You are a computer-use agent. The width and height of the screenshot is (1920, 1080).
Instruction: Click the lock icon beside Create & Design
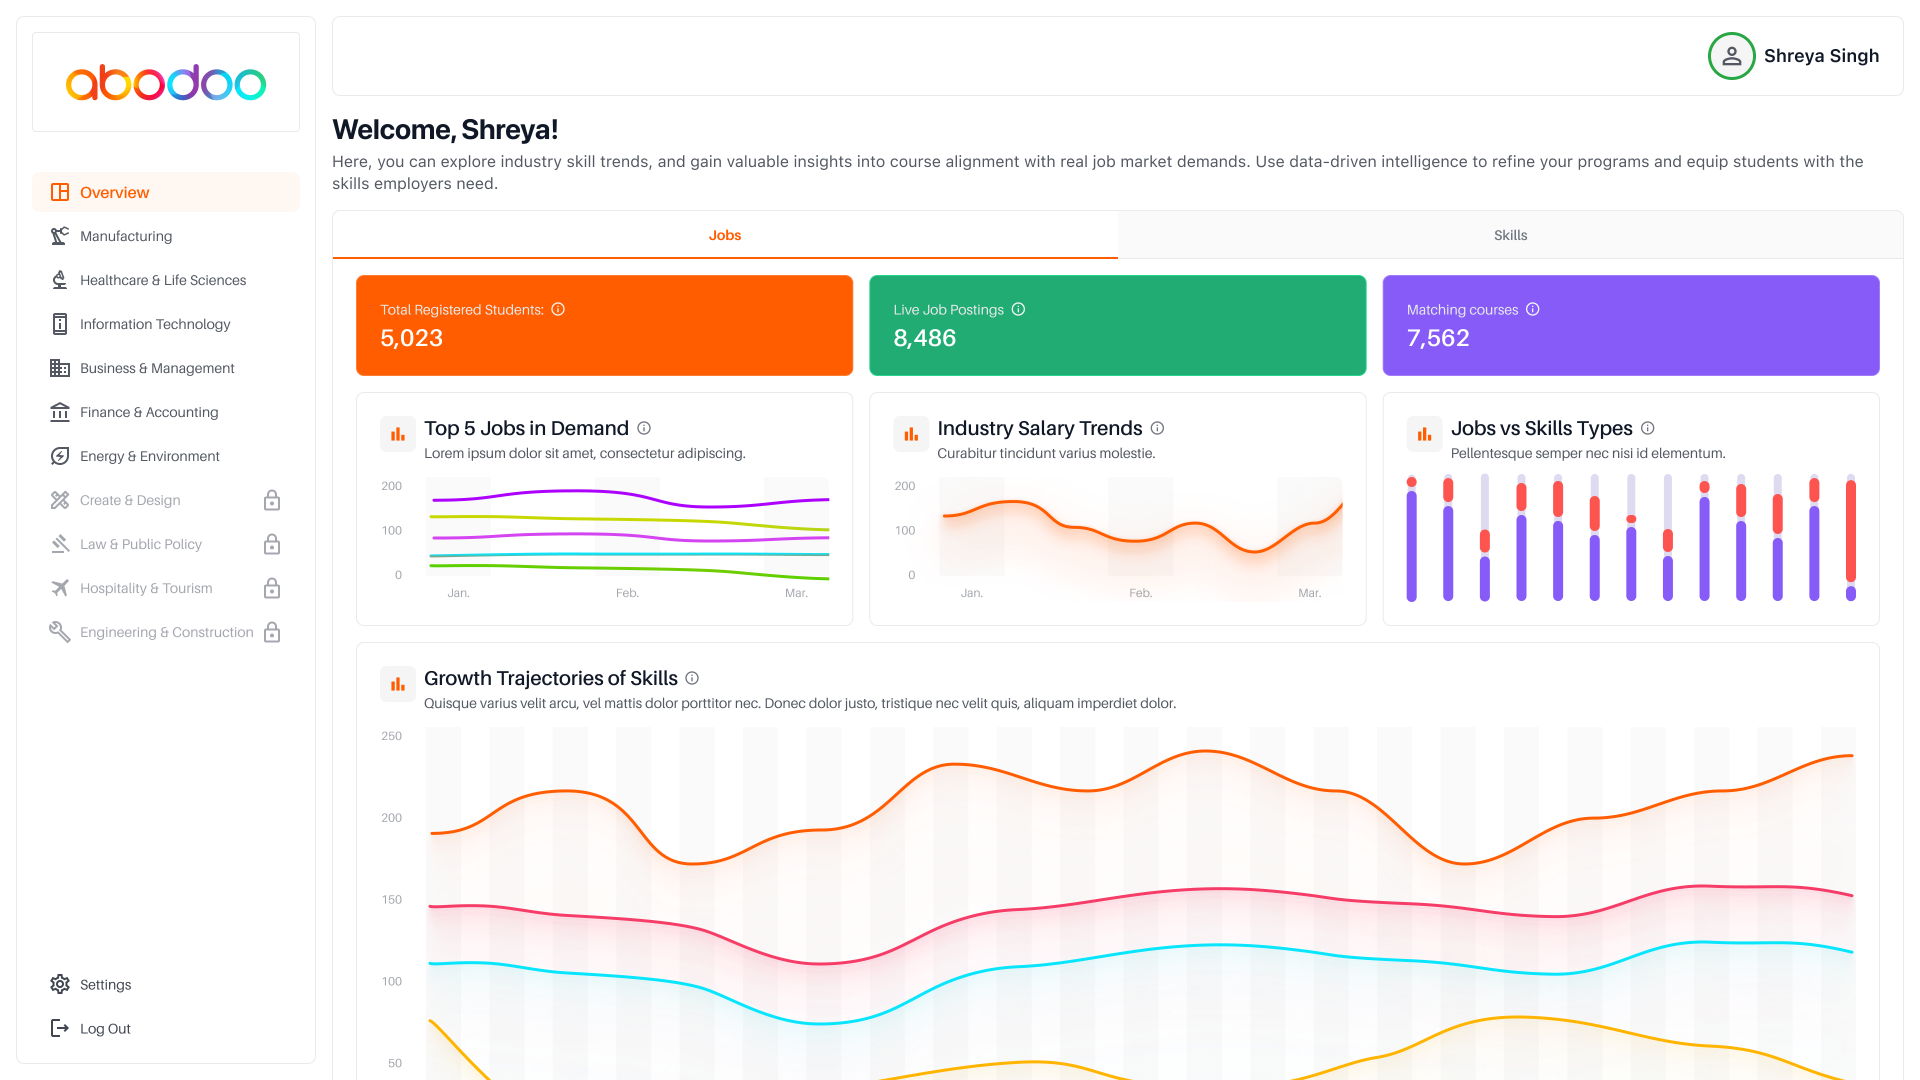click(x=272, y=500)
